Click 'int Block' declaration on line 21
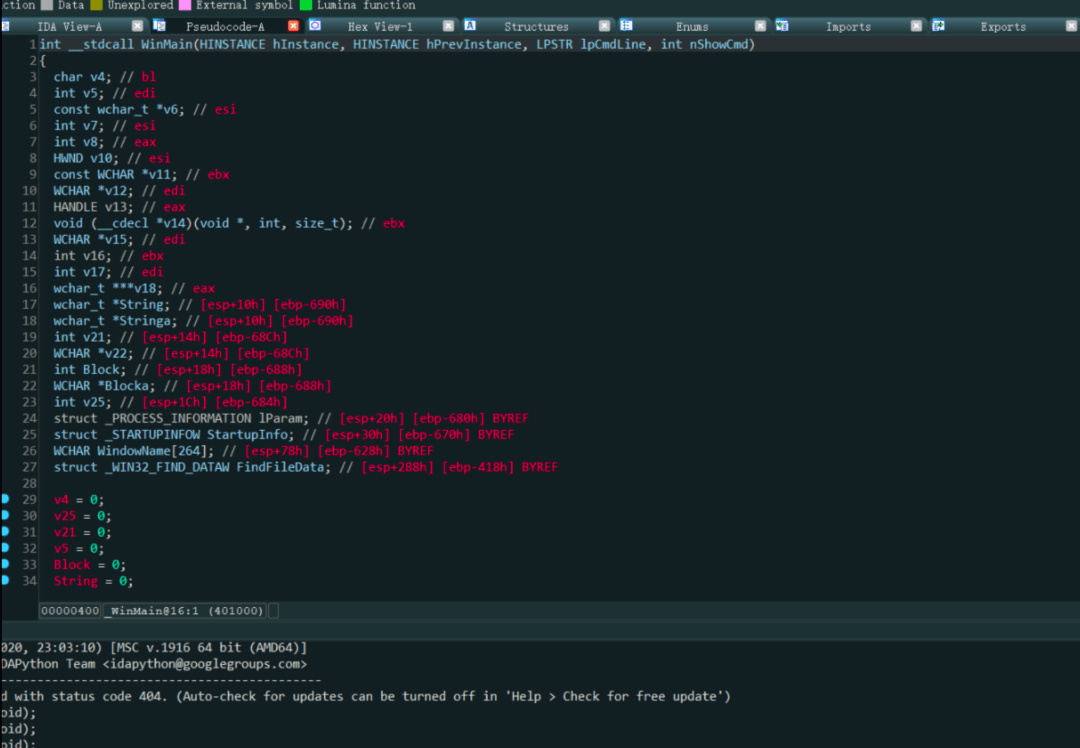The width and height of the screenshot is (1080, 748). [x=90, y=370]
